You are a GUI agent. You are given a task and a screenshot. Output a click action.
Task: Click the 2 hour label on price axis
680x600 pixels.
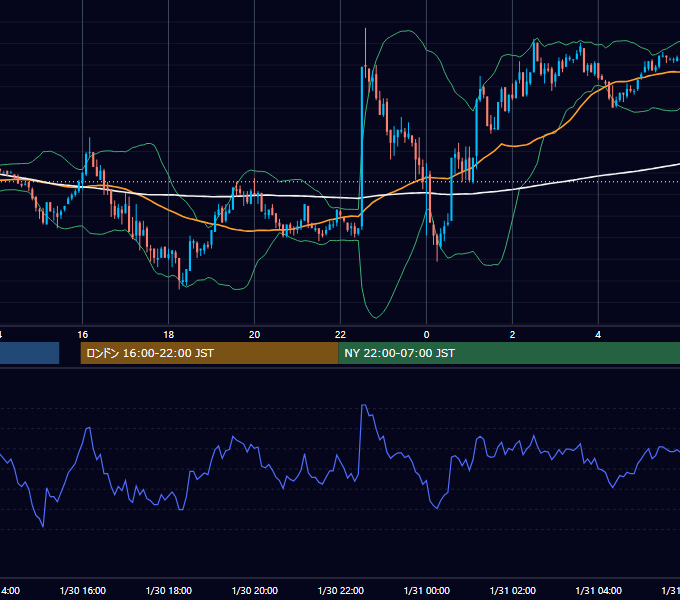tap(512, 335)
